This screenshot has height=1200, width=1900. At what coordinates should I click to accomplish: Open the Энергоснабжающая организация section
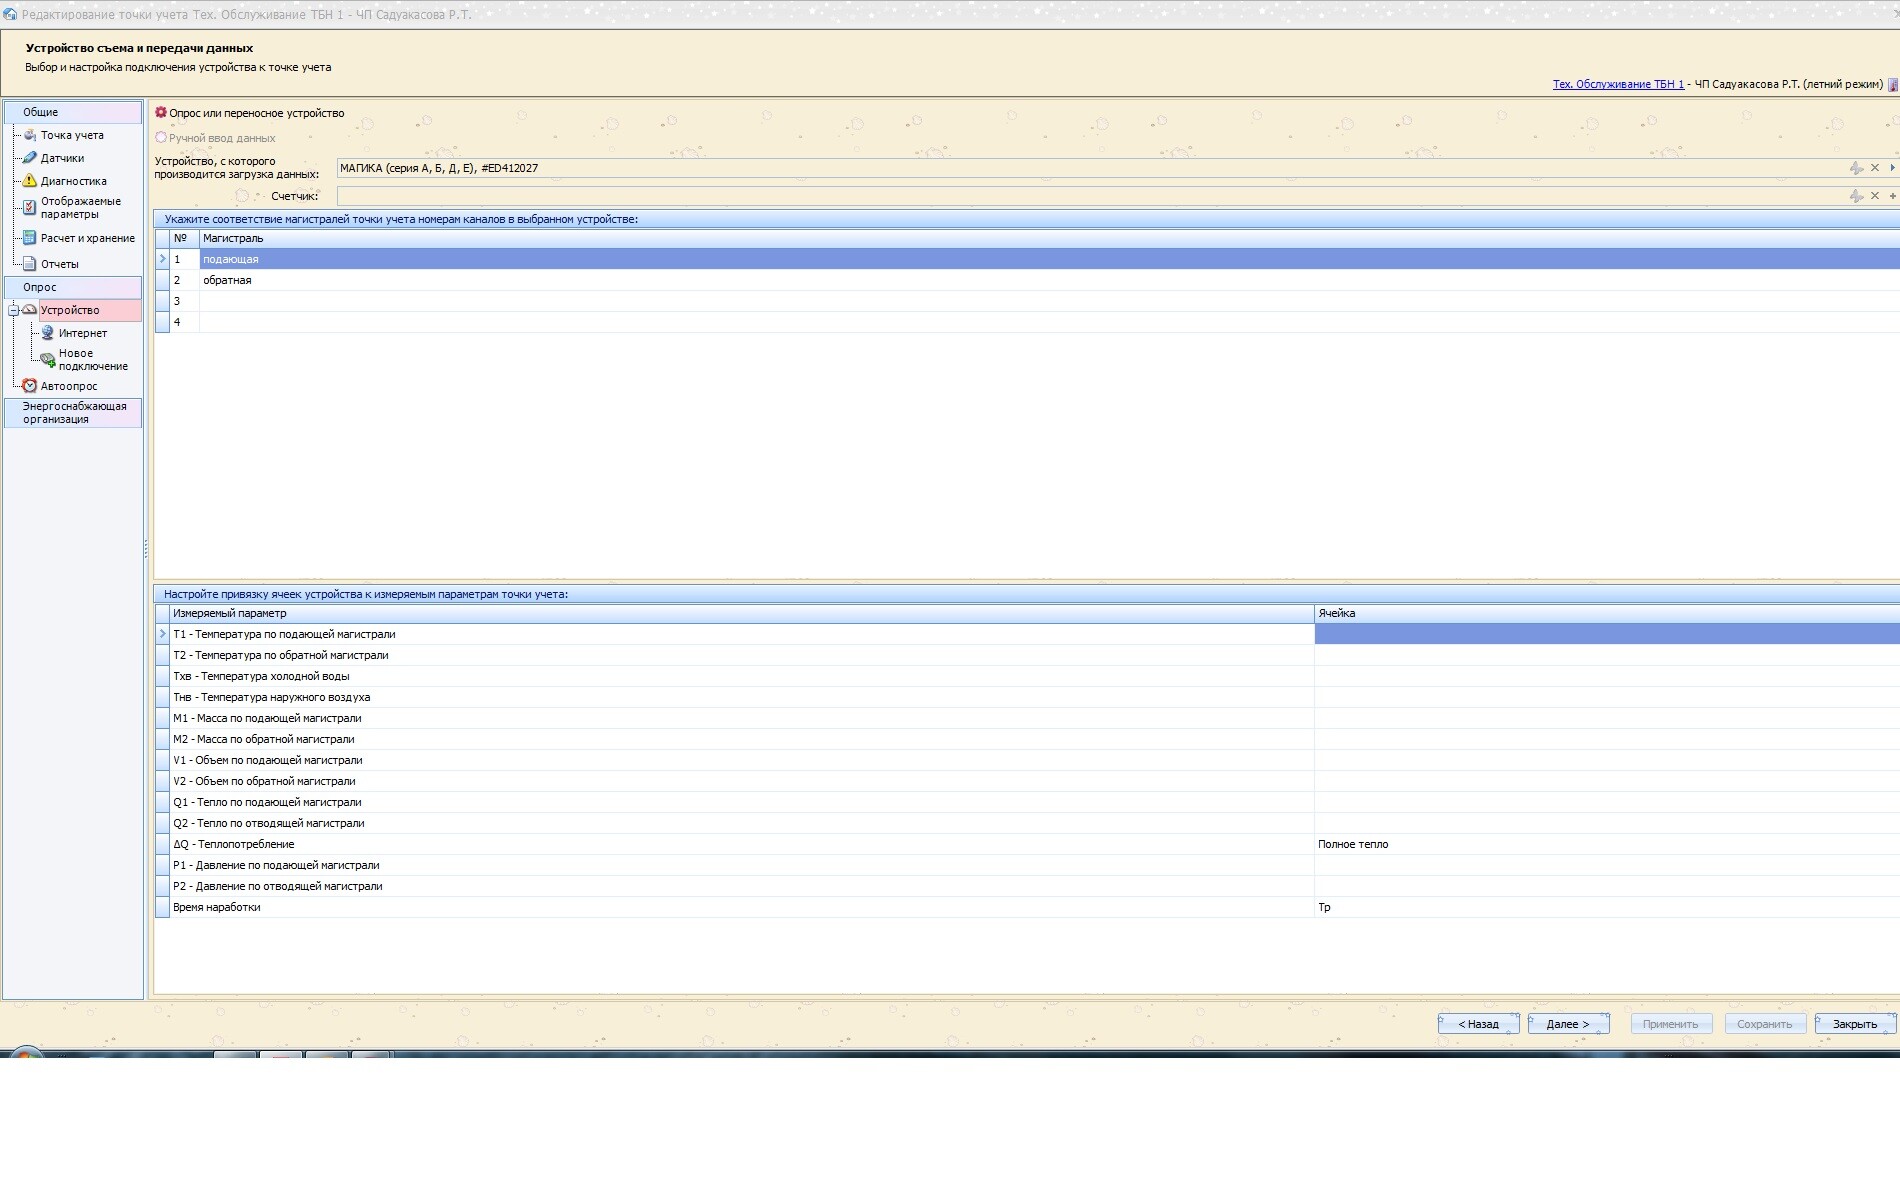pos(74,413)
